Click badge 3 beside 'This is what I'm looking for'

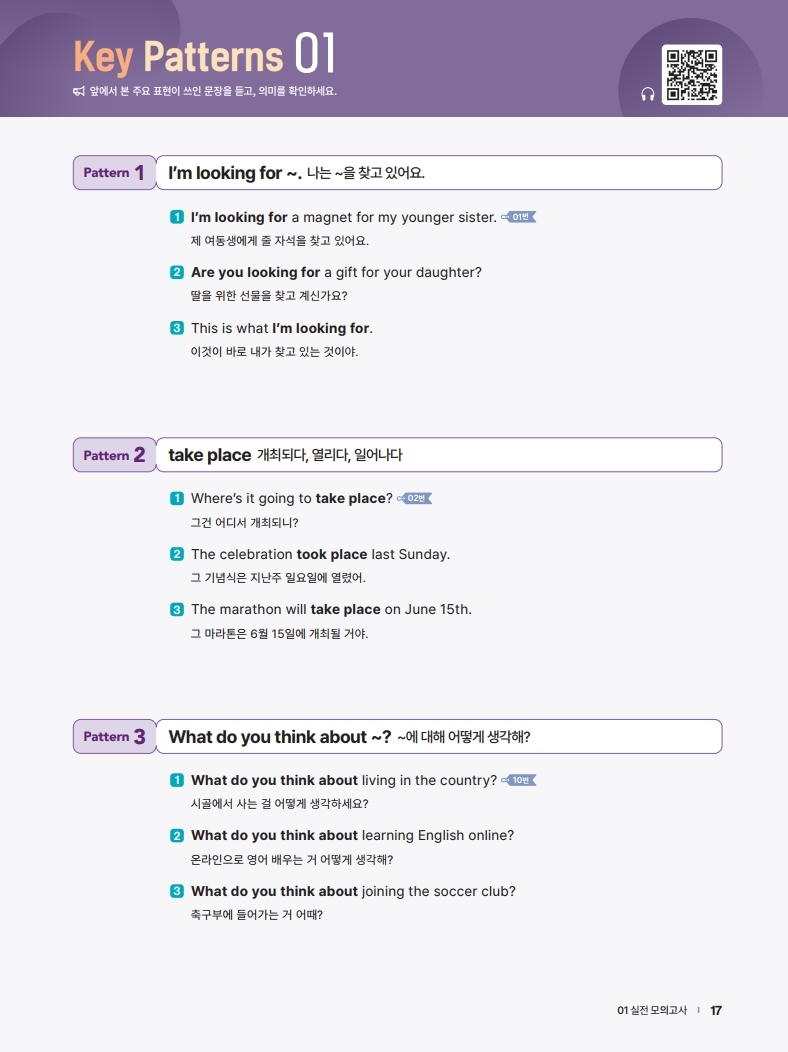tap(177, 328)
